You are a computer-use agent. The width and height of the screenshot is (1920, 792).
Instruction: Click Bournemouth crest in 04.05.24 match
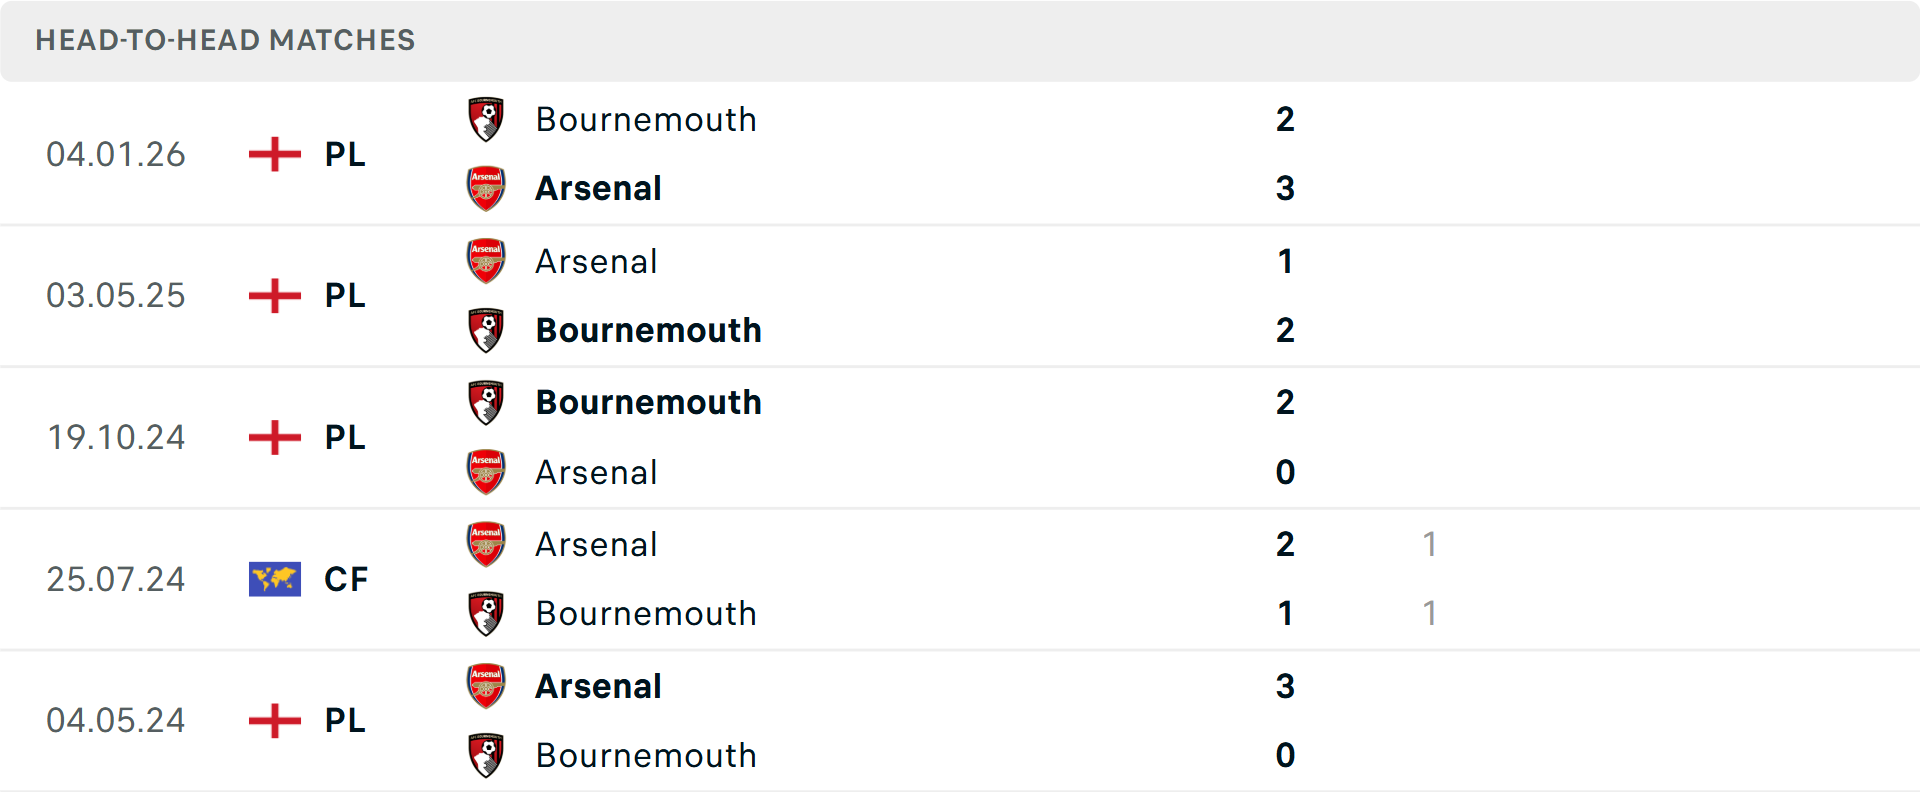486,755
